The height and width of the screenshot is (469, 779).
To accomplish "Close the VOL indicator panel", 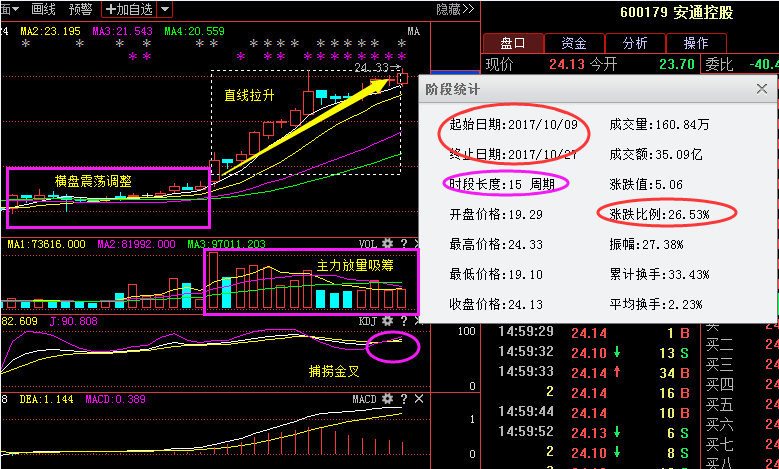I will pos(417,244).
